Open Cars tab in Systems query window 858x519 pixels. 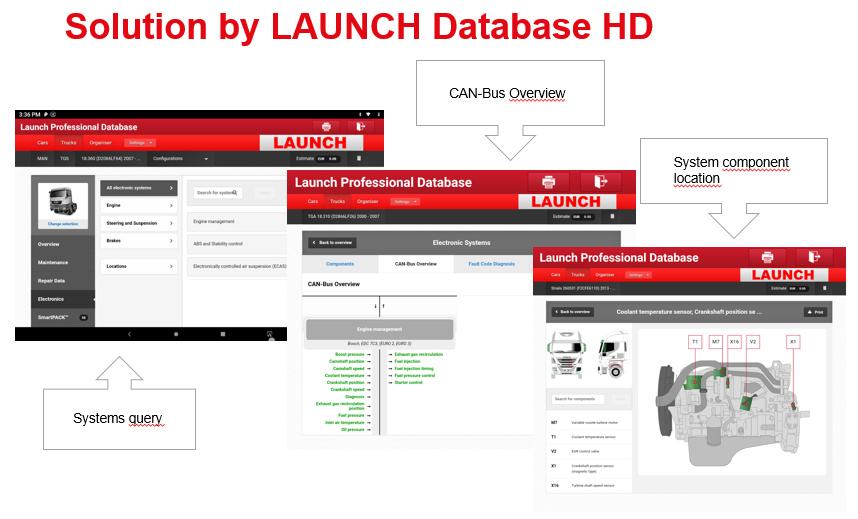[x=43, y=142]
